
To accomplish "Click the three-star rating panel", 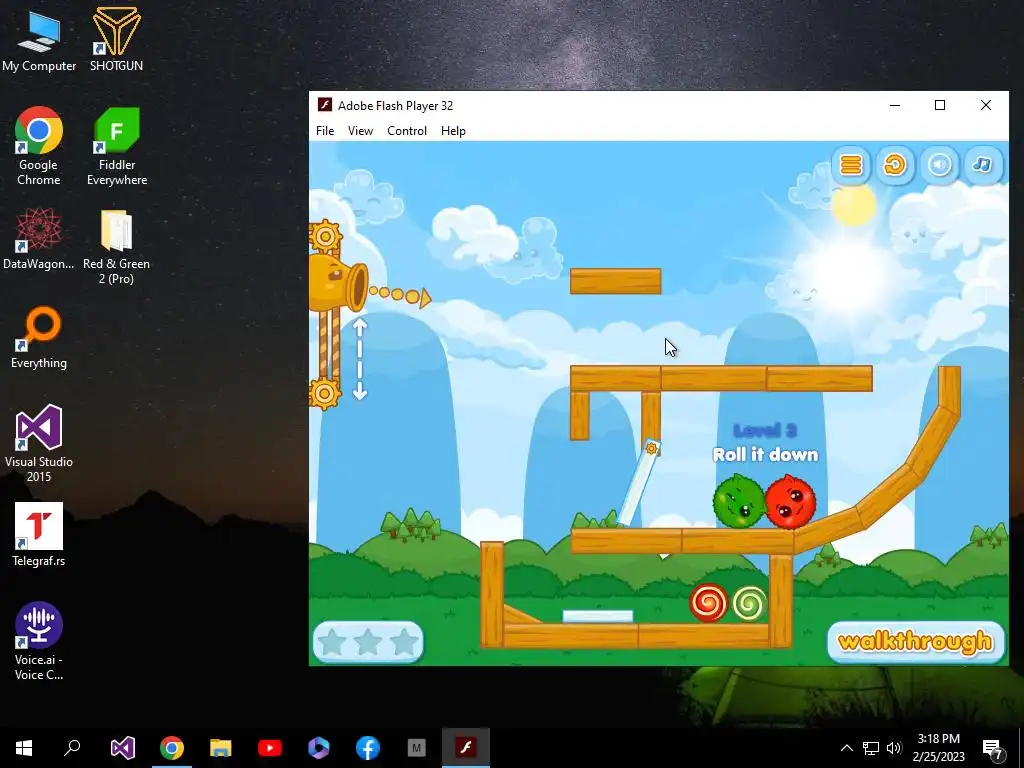I will coord(368,641).
